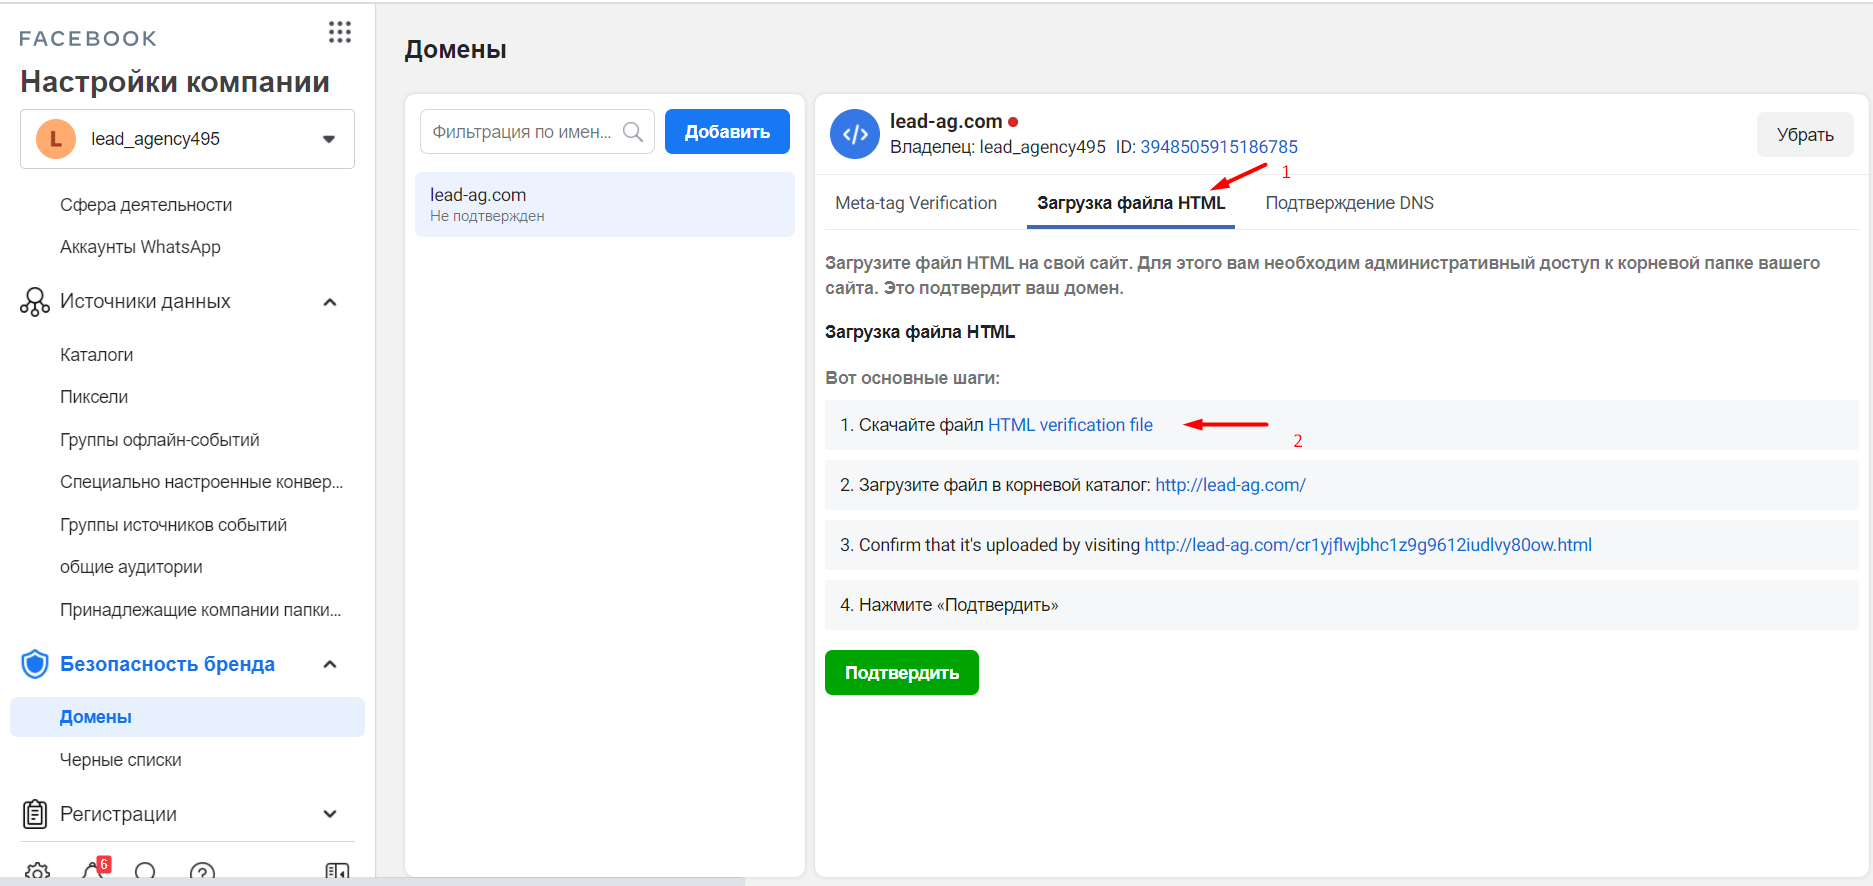The width and height of the screenshot is (1873, 886).
Task: Click step 4 Нажмите «Подтвердить» text
Action: 949,605
